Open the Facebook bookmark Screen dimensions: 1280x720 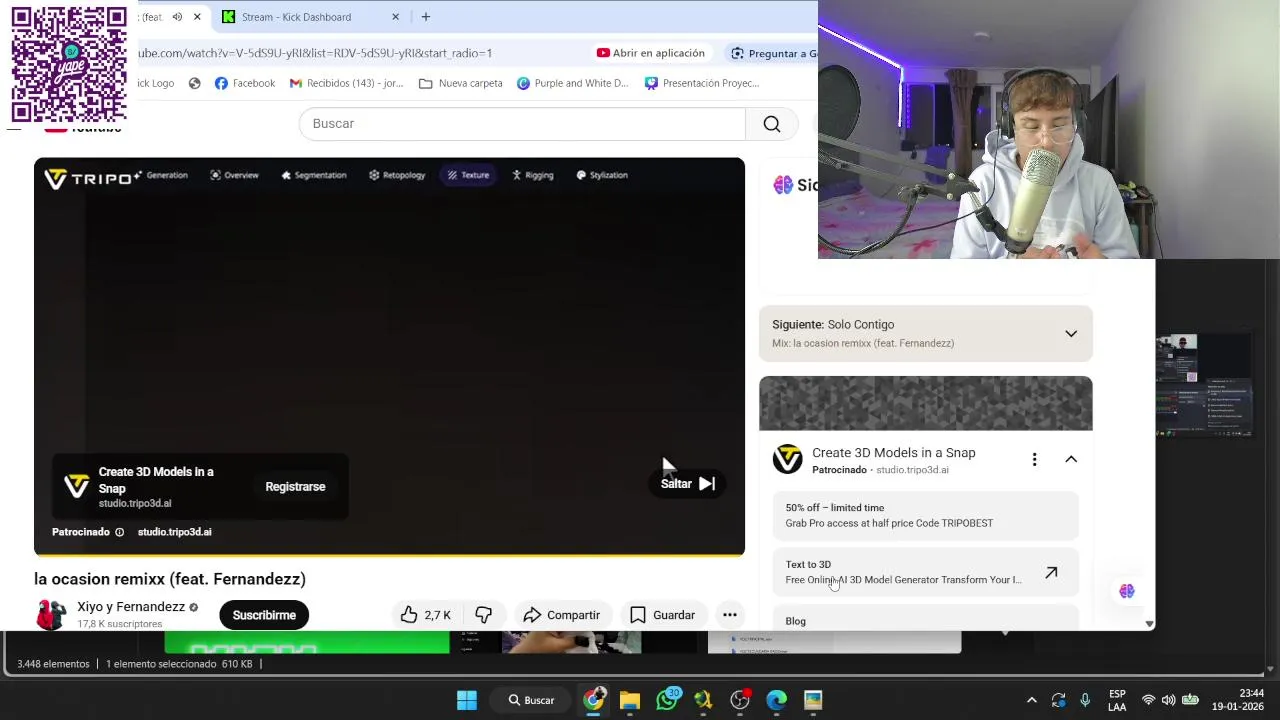point(245,83)
